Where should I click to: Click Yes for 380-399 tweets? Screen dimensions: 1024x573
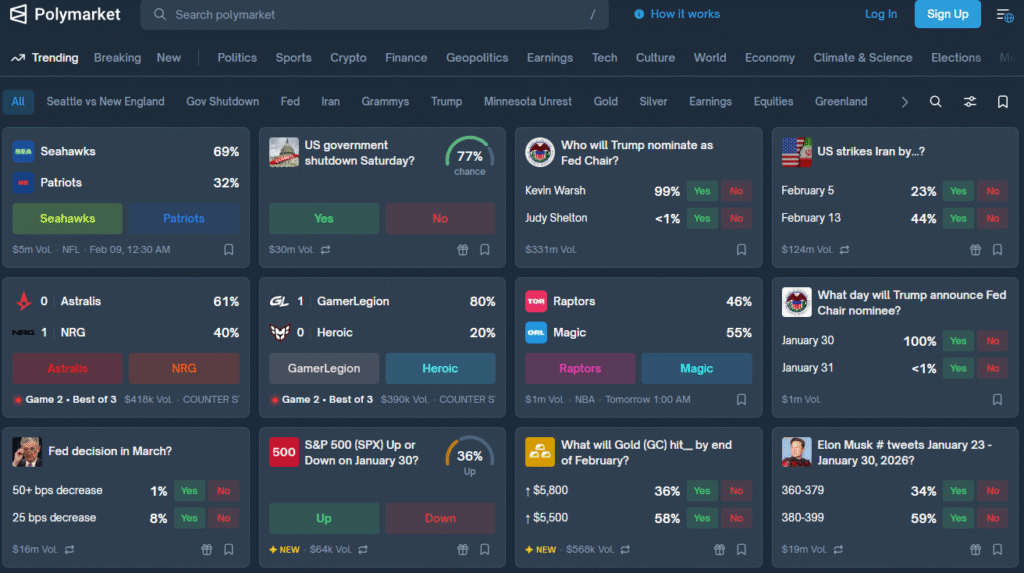click(x=958, y=518)
